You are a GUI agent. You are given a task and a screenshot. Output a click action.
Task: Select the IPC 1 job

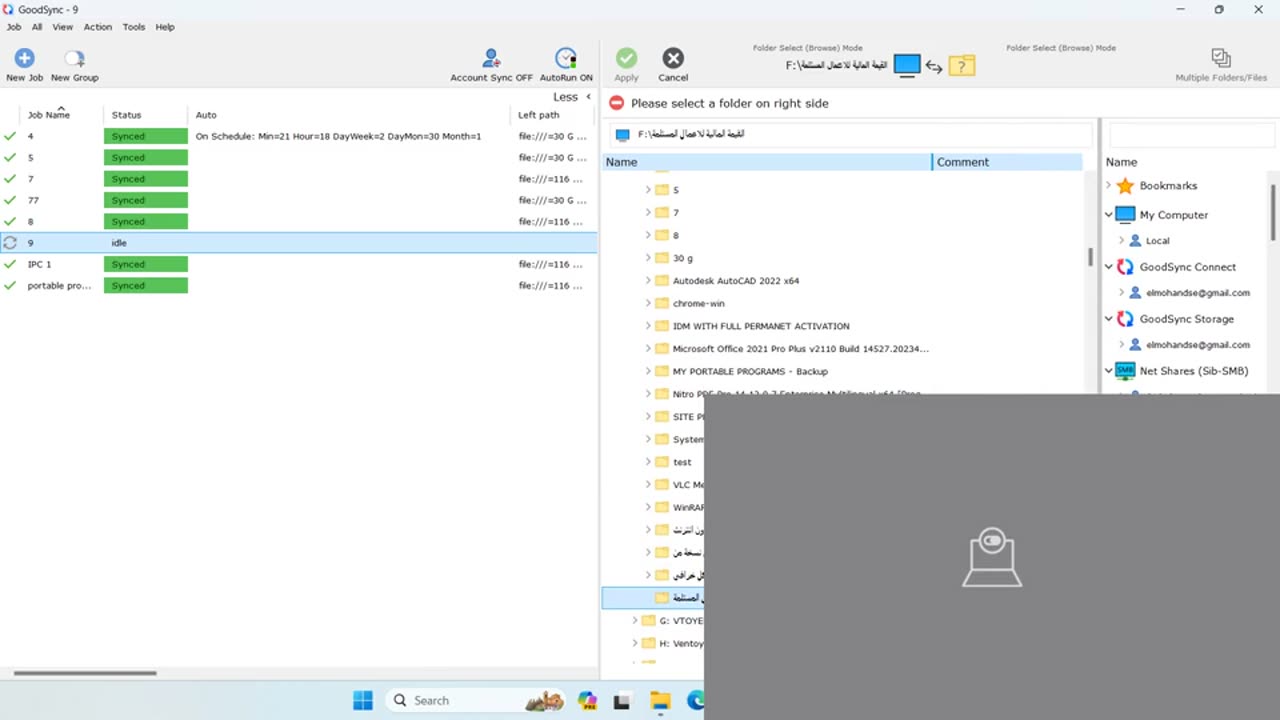(299, 264)
